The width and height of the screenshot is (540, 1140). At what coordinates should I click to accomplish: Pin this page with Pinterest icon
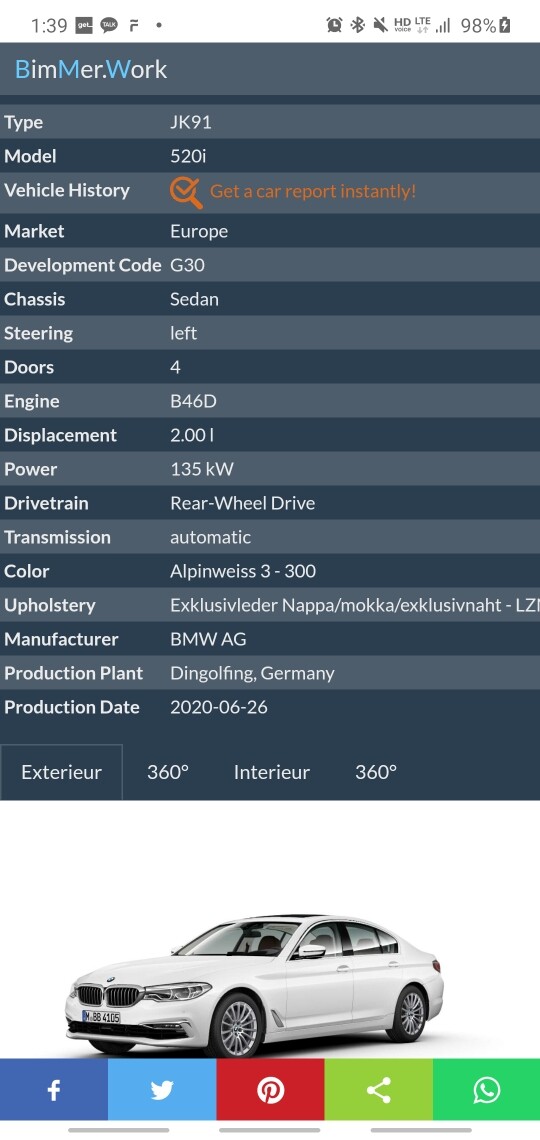(270, 1089)
